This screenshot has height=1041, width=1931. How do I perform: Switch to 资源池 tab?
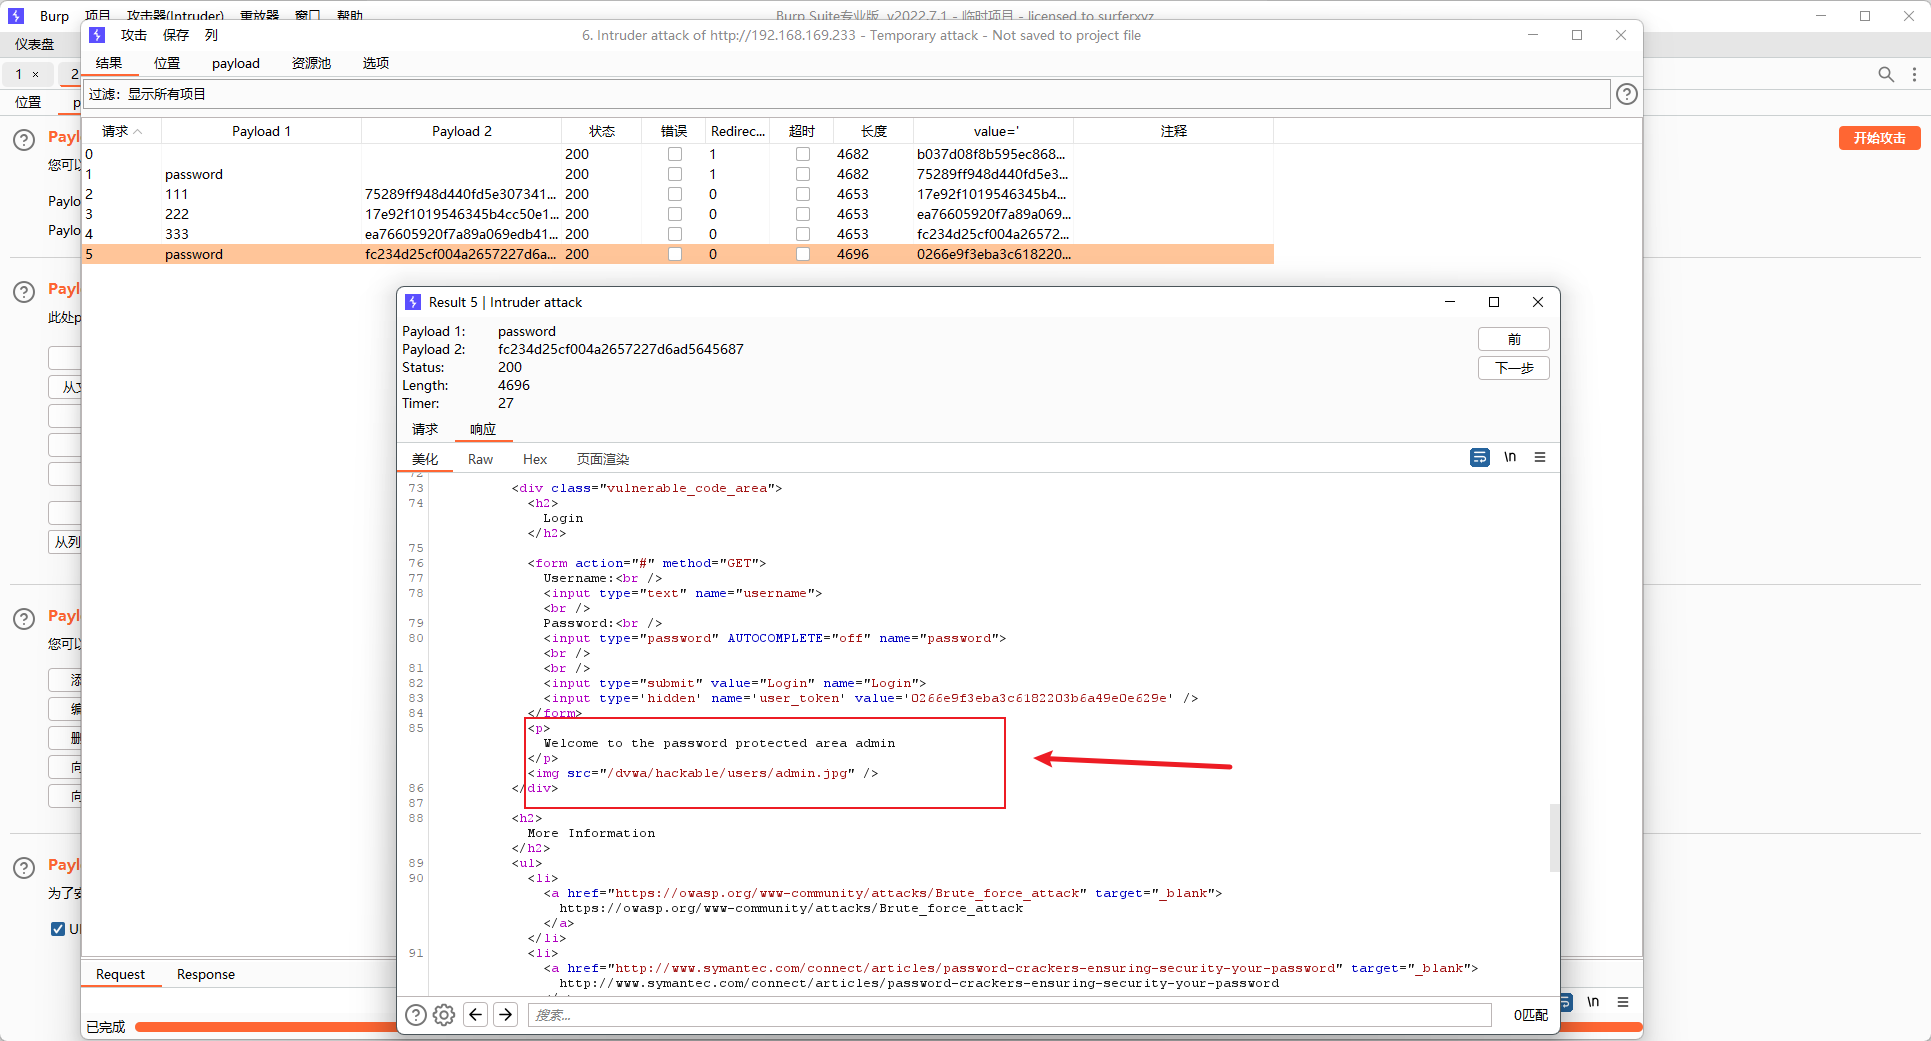[311, 63]
